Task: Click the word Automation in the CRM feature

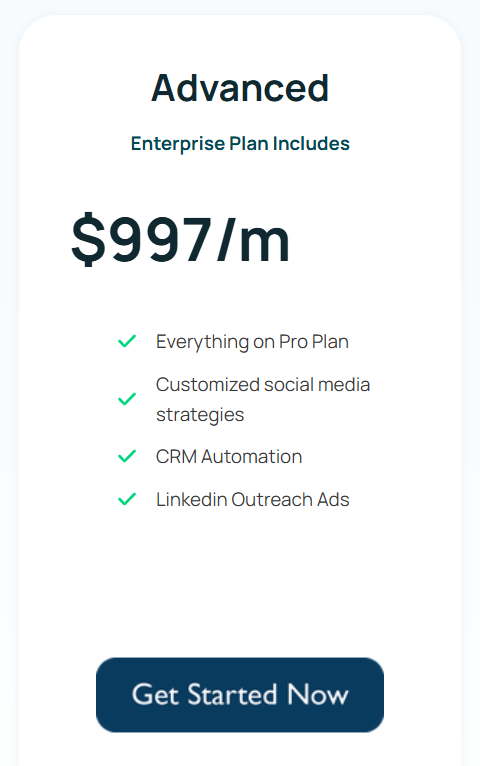Action: click(251, 456)
